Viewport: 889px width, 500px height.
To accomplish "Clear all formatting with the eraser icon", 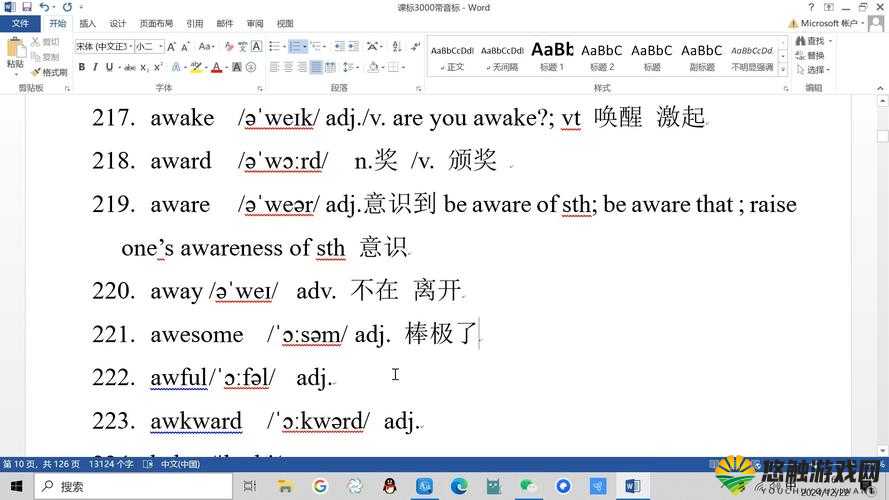I will pos(228,46).
